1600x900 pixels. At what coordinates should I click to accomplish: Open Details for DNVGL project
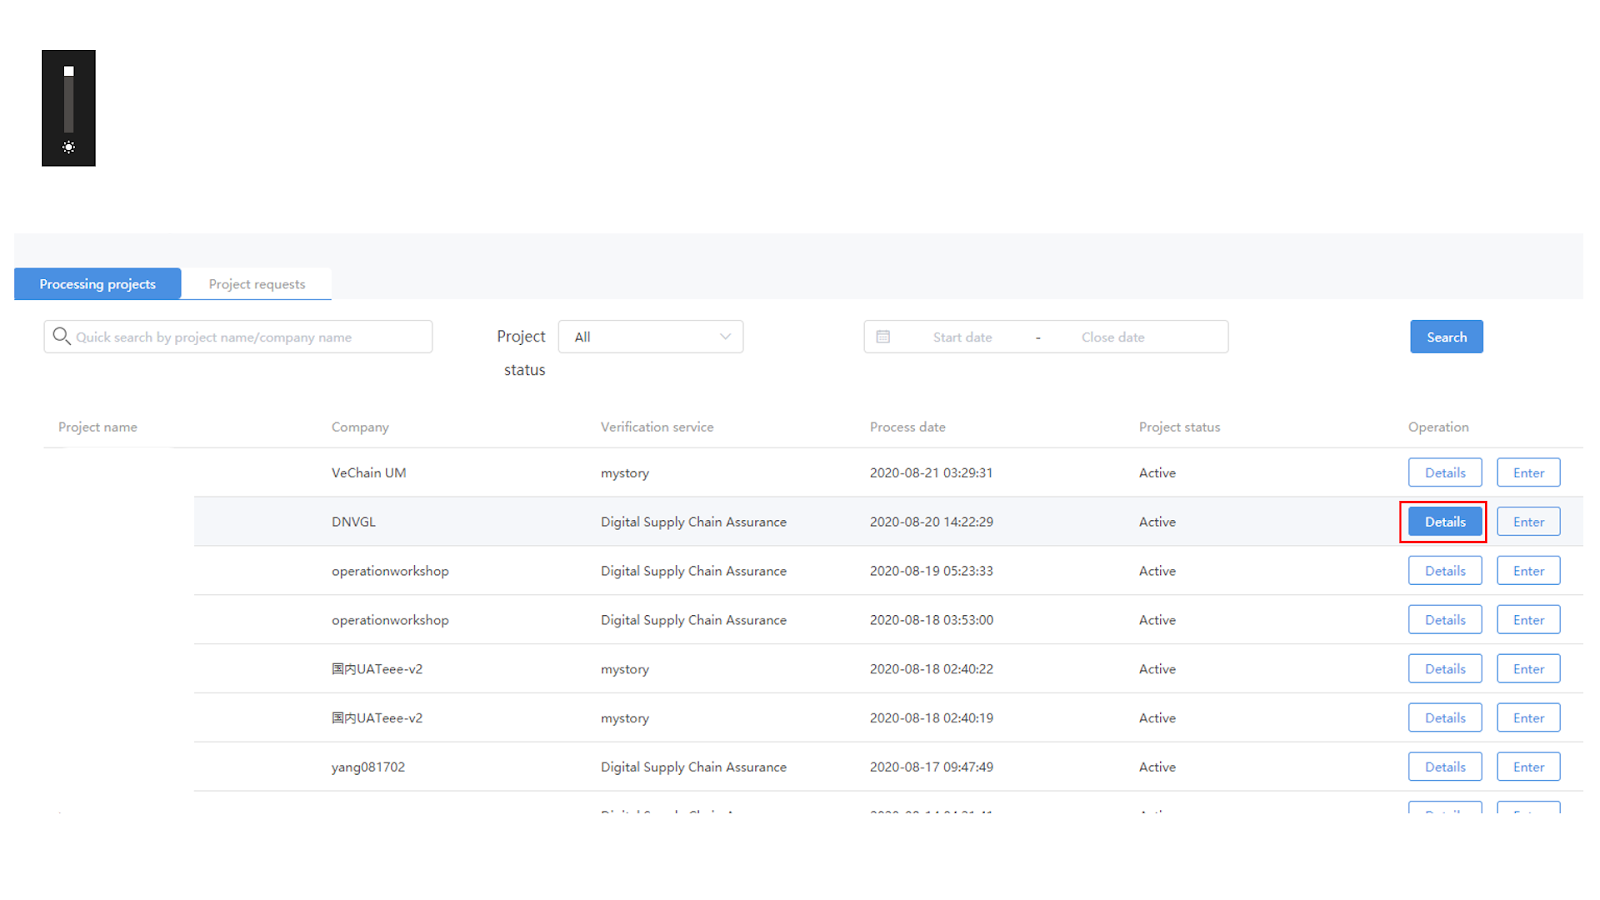(1445, 522)
